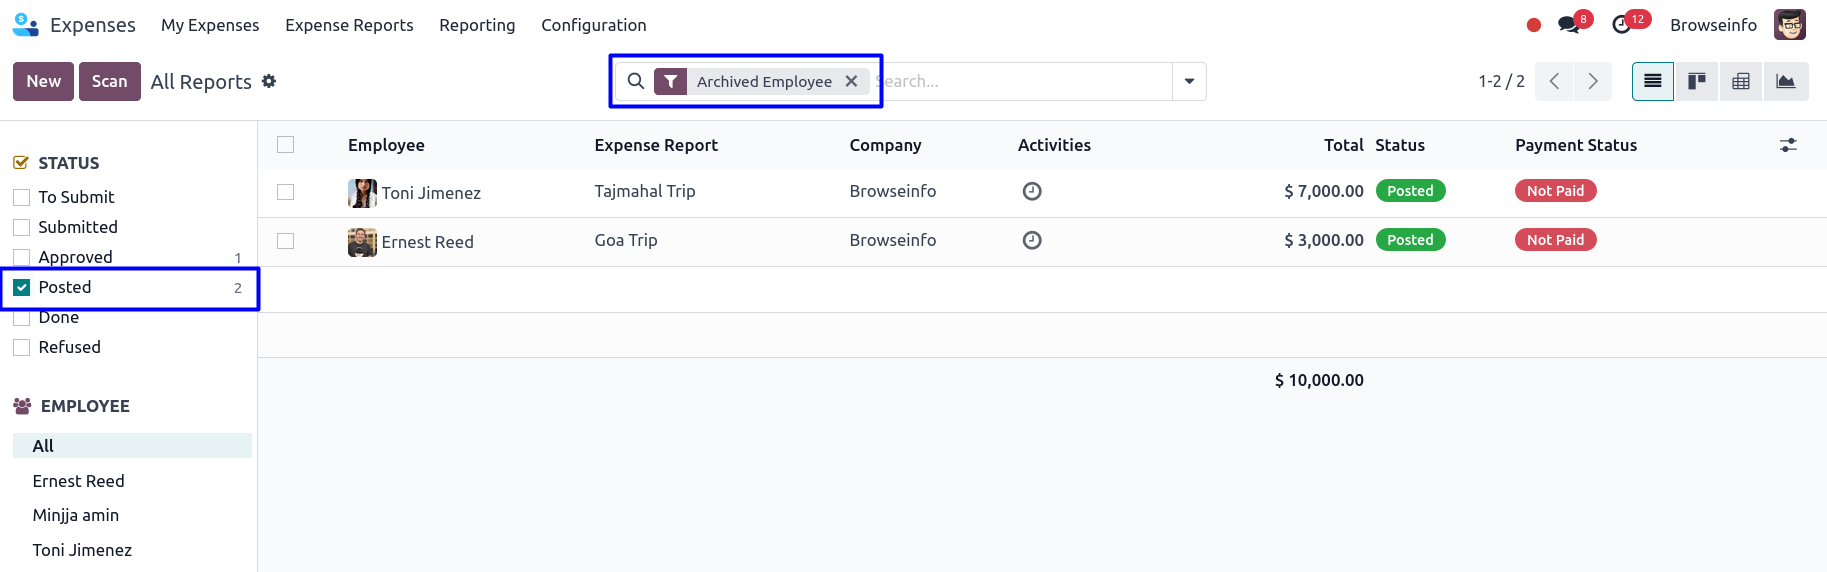1827x572 pixels.
Task: Open the activities clock icon in navbar
Action: (x=1622, y=25)
